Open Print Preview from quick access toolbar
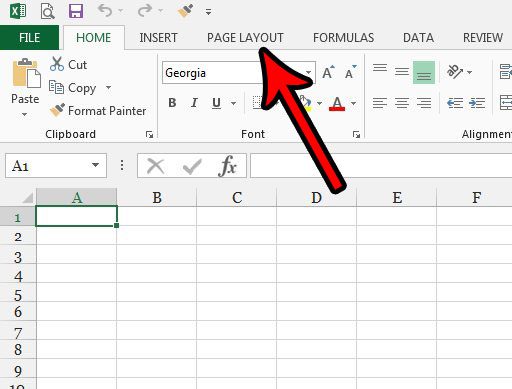The width and height of the screenshot is (512, 389). click(x=48, y=11)
